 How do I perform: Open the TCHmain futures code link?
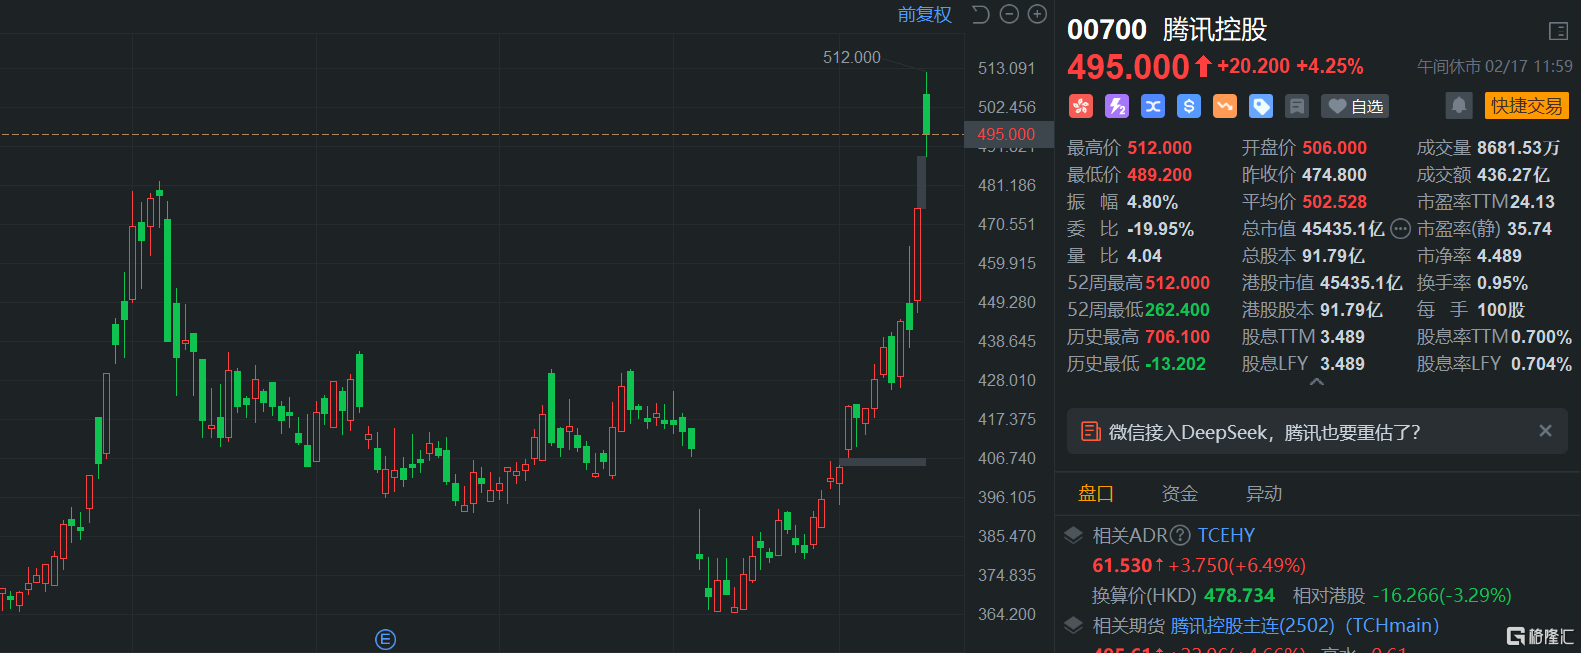[x=1392, y=625]
